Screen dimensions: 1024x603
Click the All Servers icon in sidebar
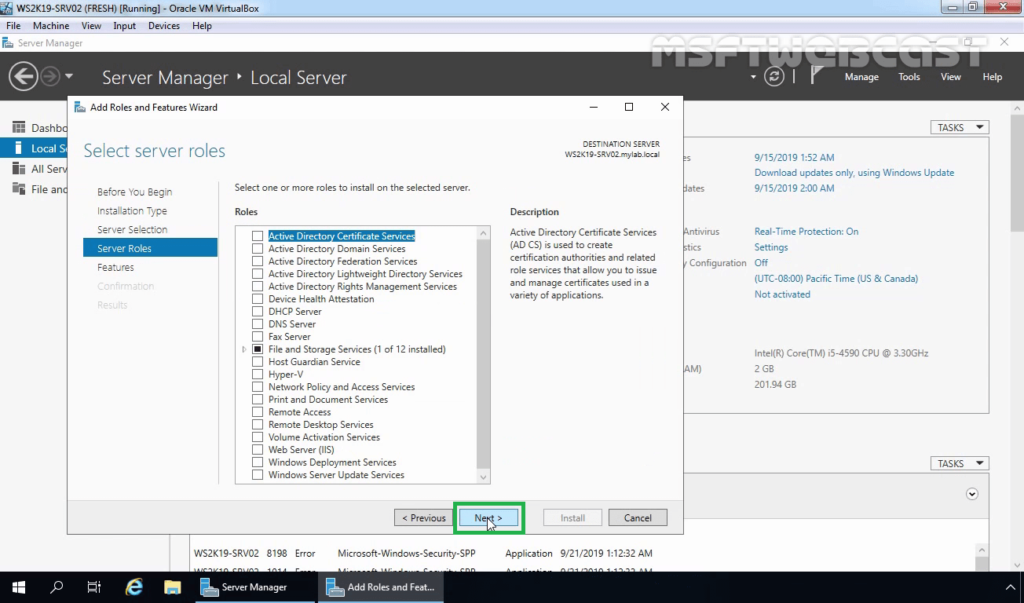(x=19, y=169)
